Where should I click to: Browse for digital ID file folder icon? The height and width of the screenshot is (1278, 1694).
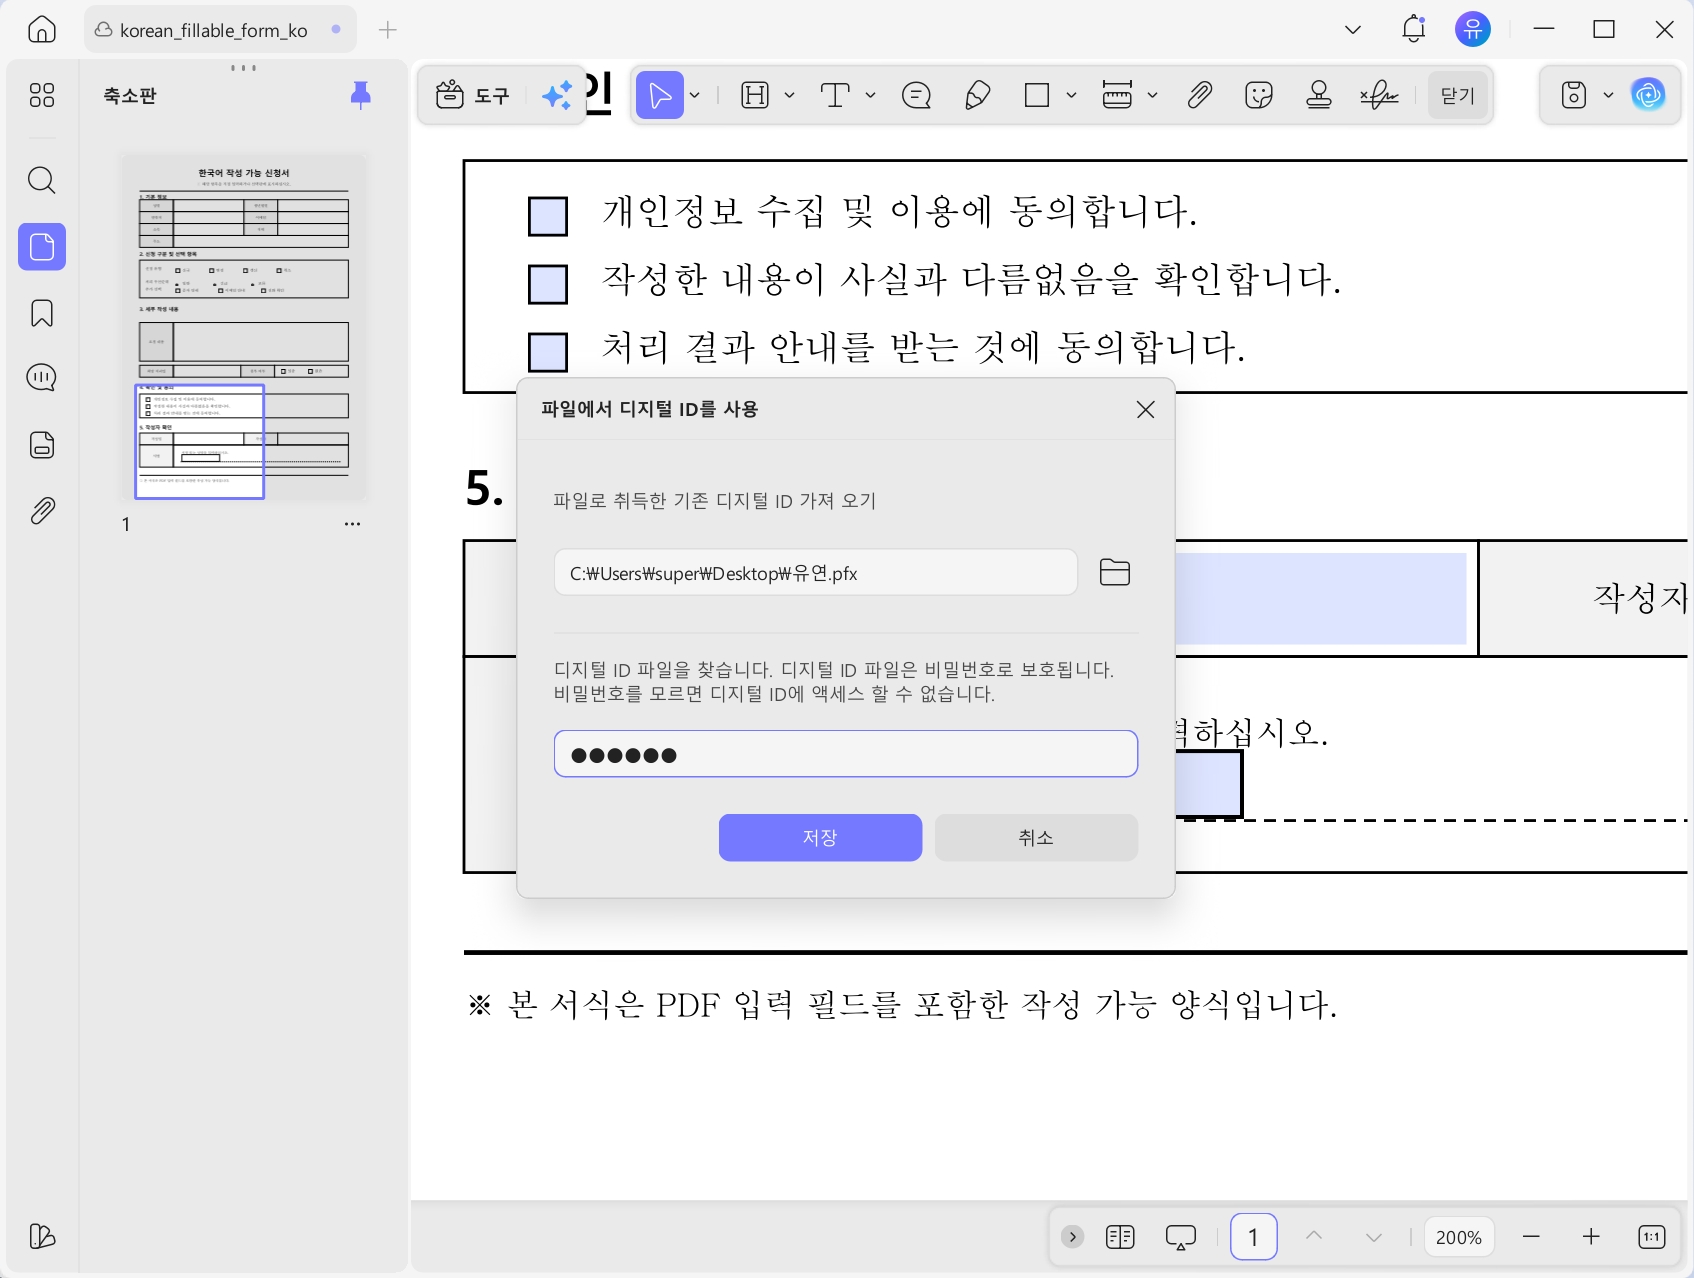click(1114, 572)
